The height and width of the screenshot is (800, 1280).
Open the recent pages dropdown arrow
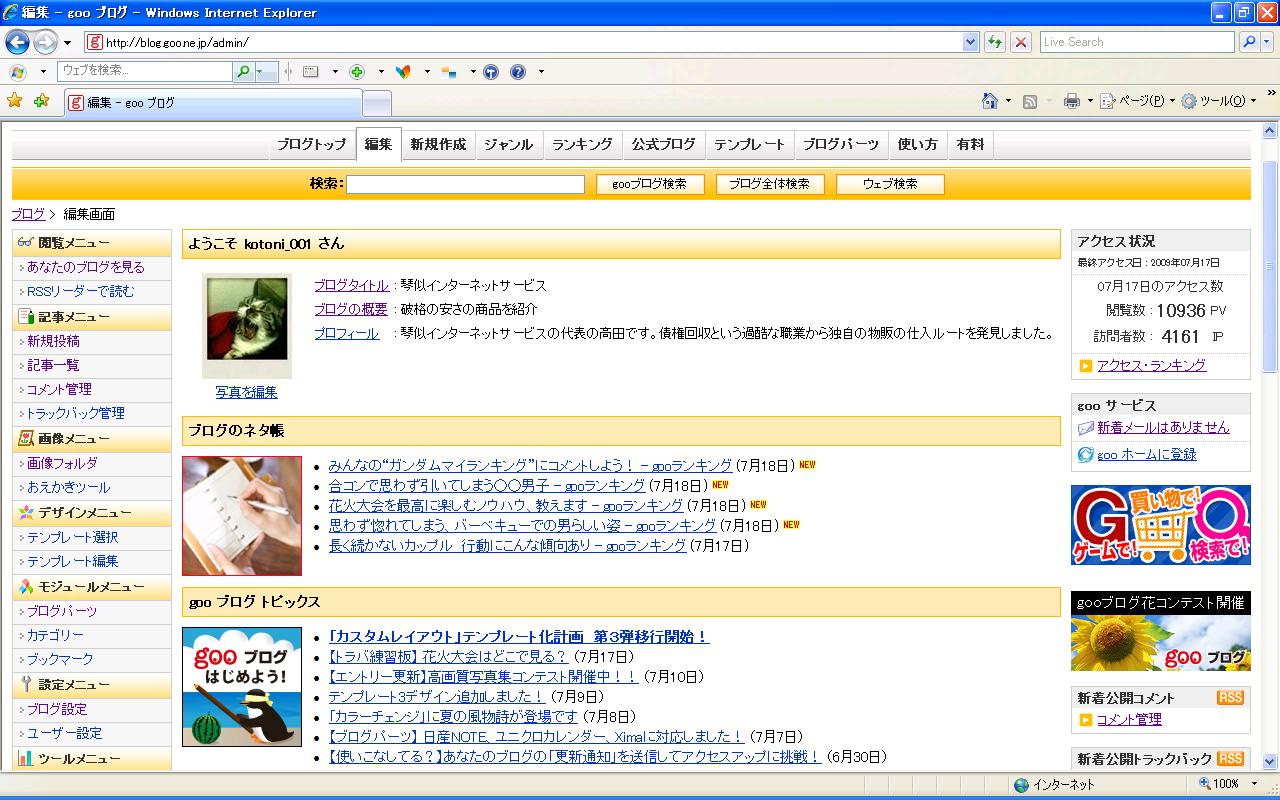tap(68, 43)
